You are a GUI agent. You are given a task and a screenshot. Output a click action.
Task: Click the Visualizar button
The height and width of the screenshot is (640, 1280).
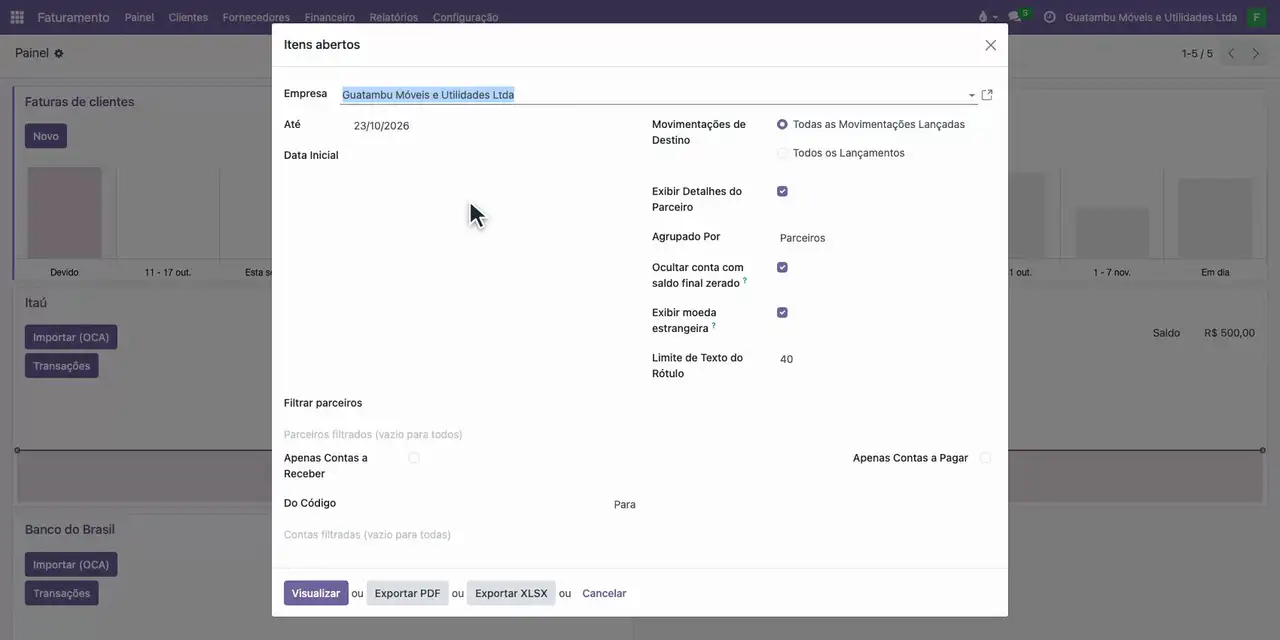point(316,593)
